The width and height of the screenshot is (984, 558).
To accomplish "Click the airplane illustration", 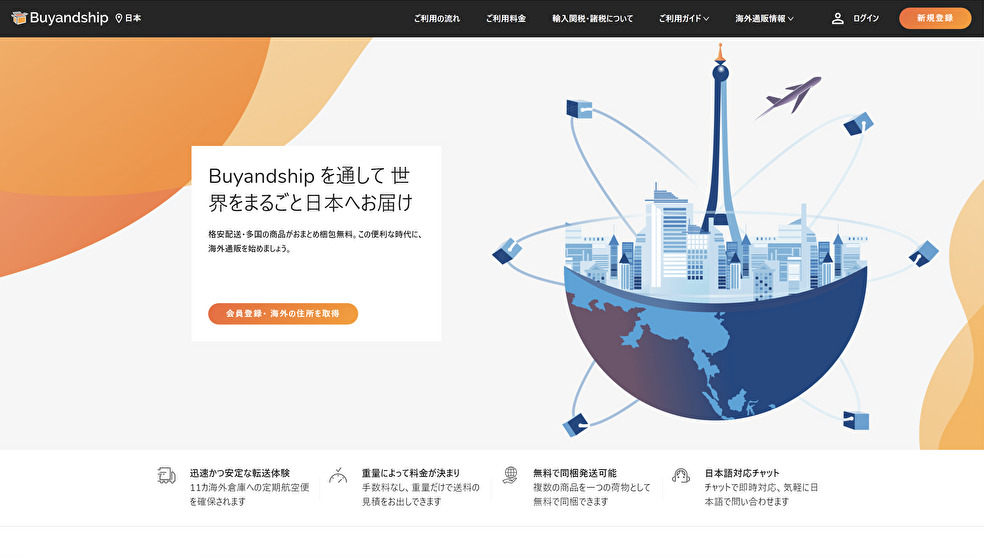I will click(788, 97).
